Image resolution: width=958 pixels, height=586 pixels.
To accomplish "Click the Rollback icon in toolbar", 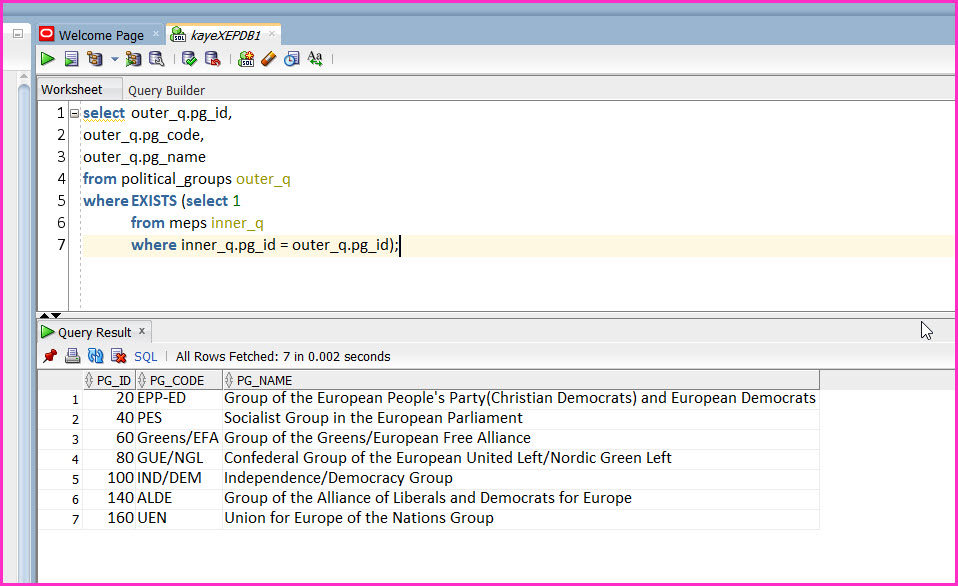I will point(212,59).
